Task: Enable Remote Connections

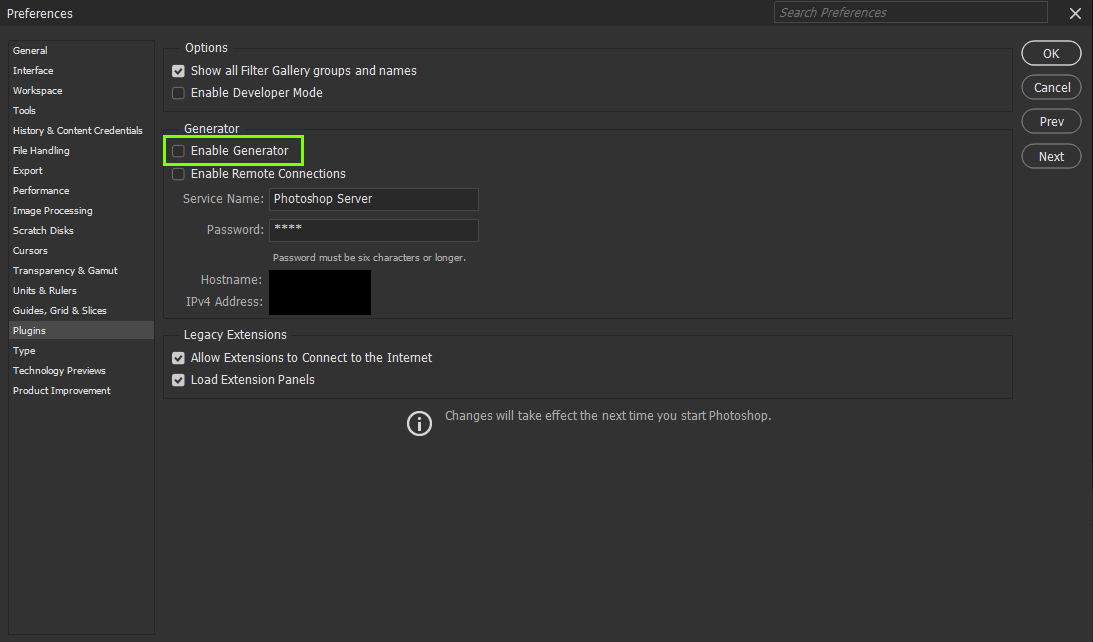Action: 178,173
